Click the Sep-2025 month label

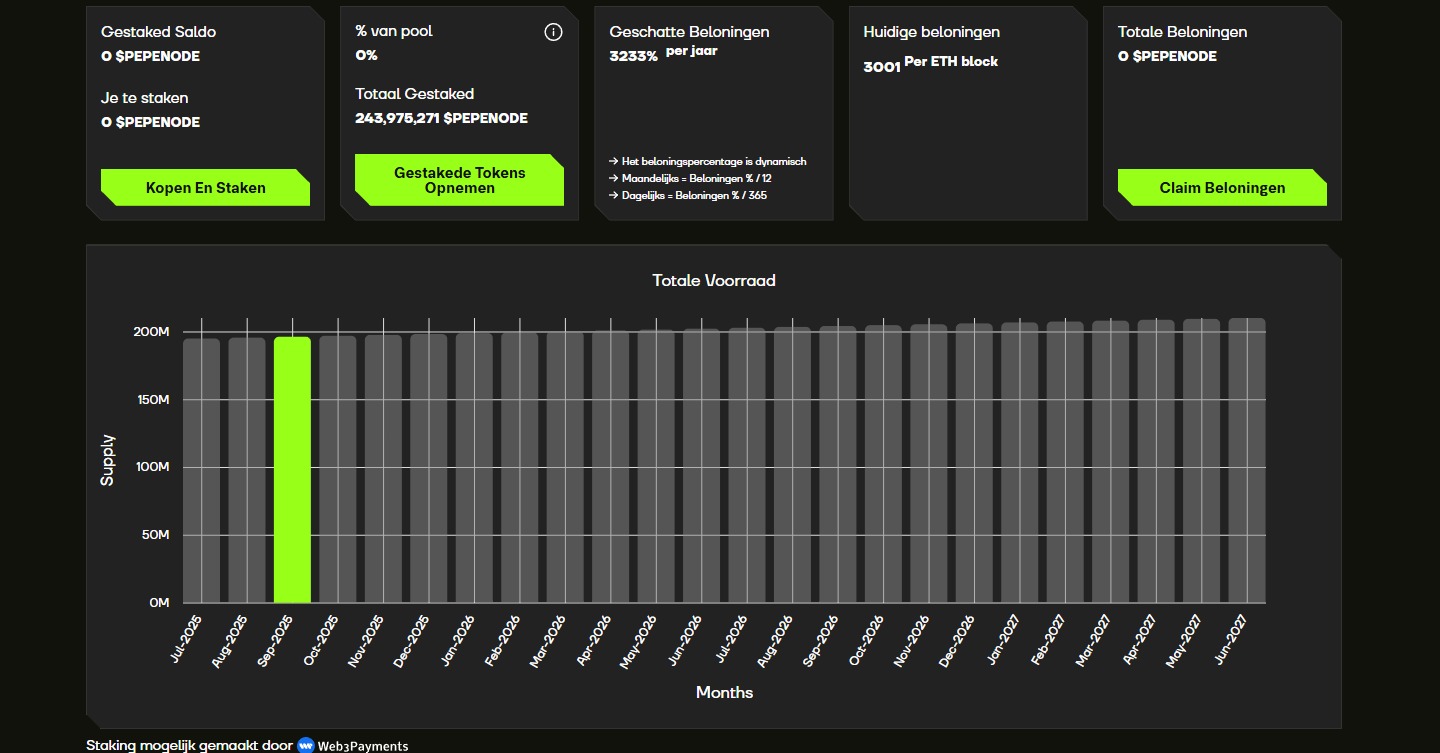click(277, 640)
